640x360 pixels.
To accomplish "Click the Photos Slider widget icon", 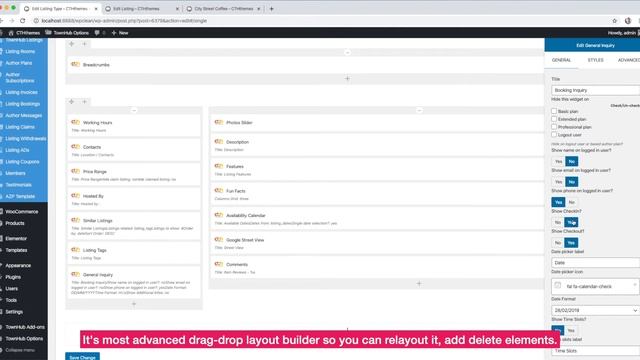I will 219,122.
